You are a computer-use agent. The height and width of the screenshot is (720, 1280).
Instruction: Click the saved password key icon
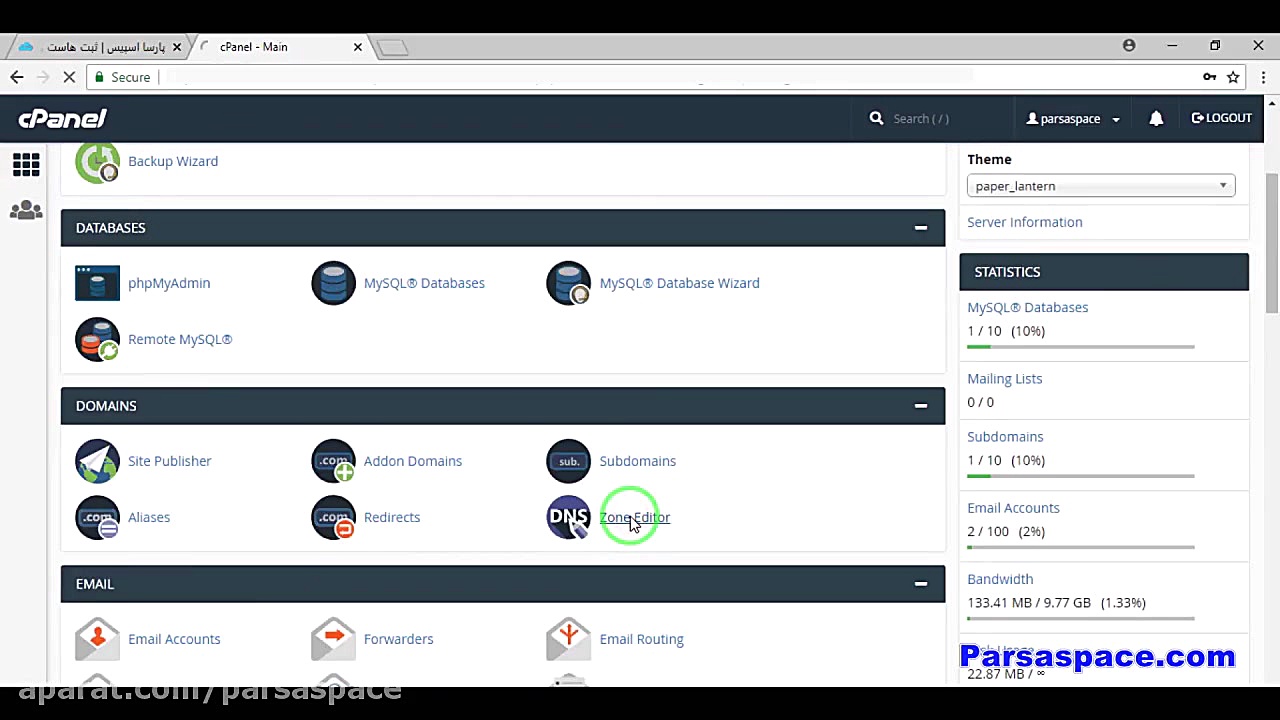point(1209,77)
